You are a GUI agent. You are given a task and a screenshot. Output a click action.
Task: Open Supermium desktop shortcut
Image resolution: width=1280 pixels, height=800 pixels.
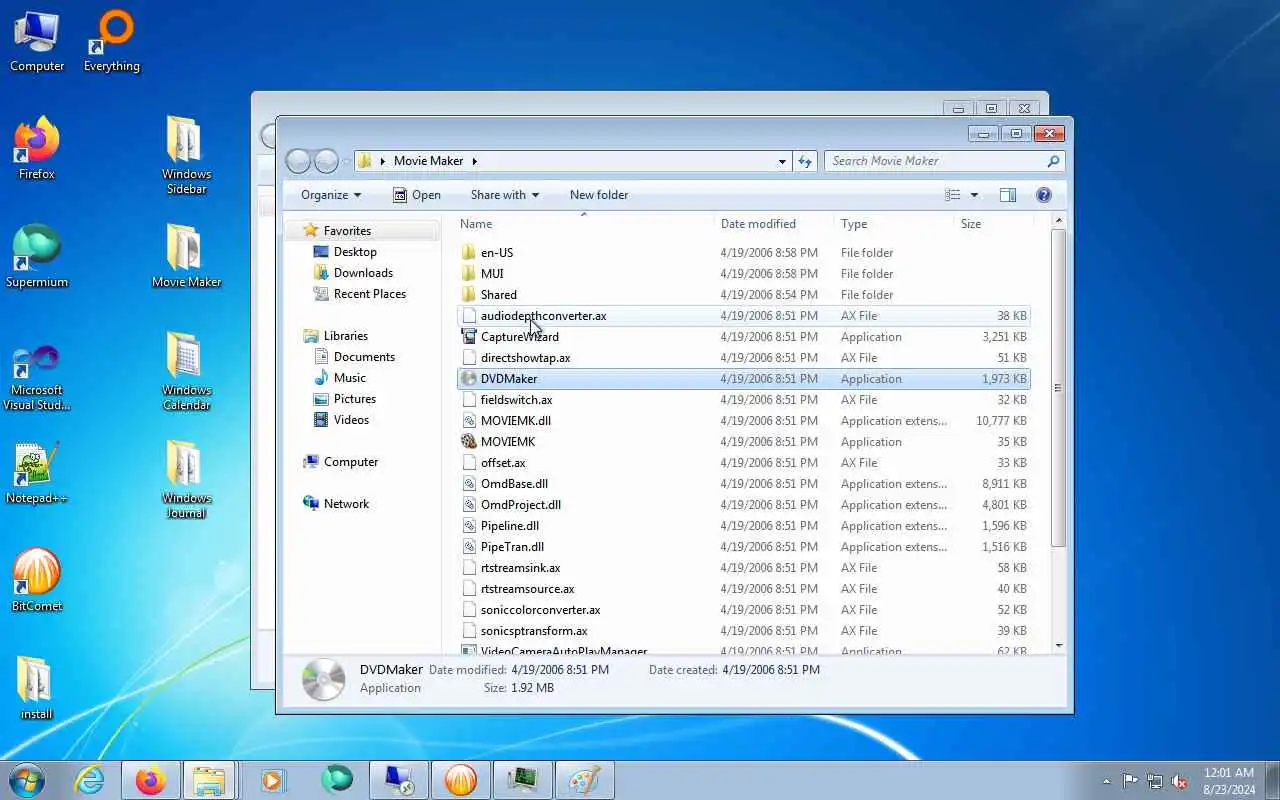click(37, 258)
